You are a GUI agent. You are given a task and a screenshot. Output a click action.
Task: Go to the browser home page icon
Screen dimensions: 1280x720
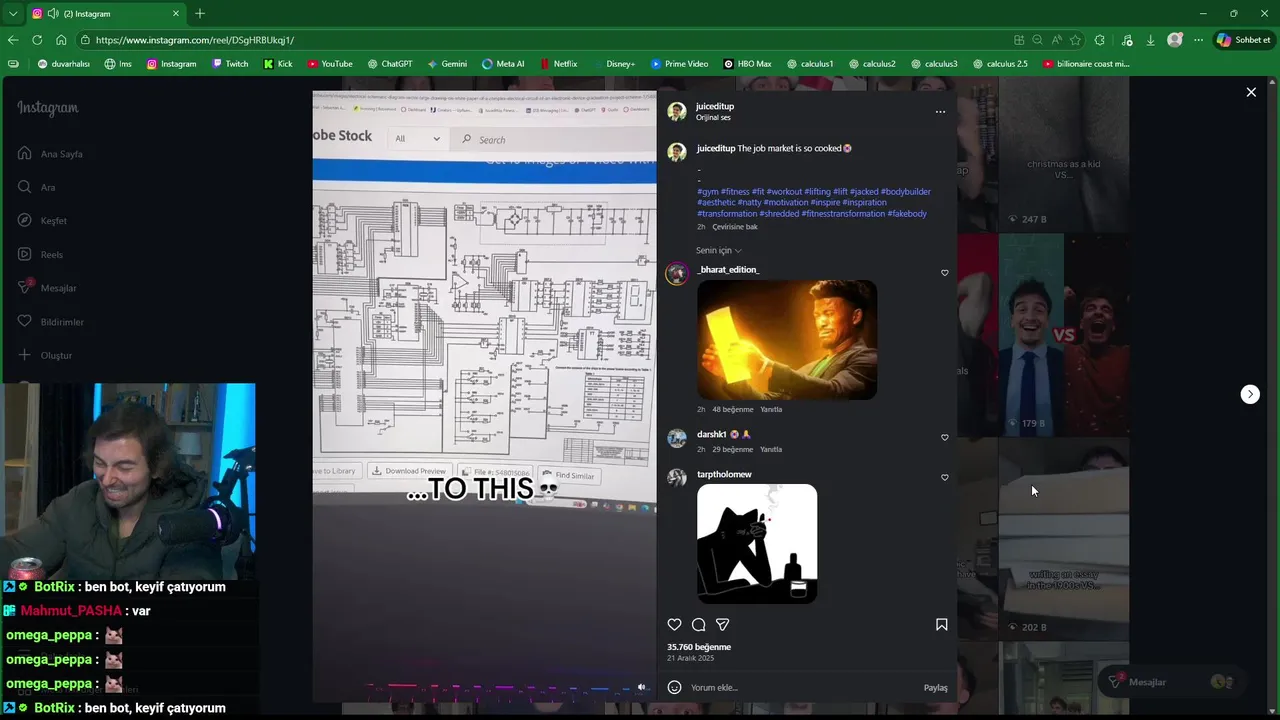click(x=61, y=40)
